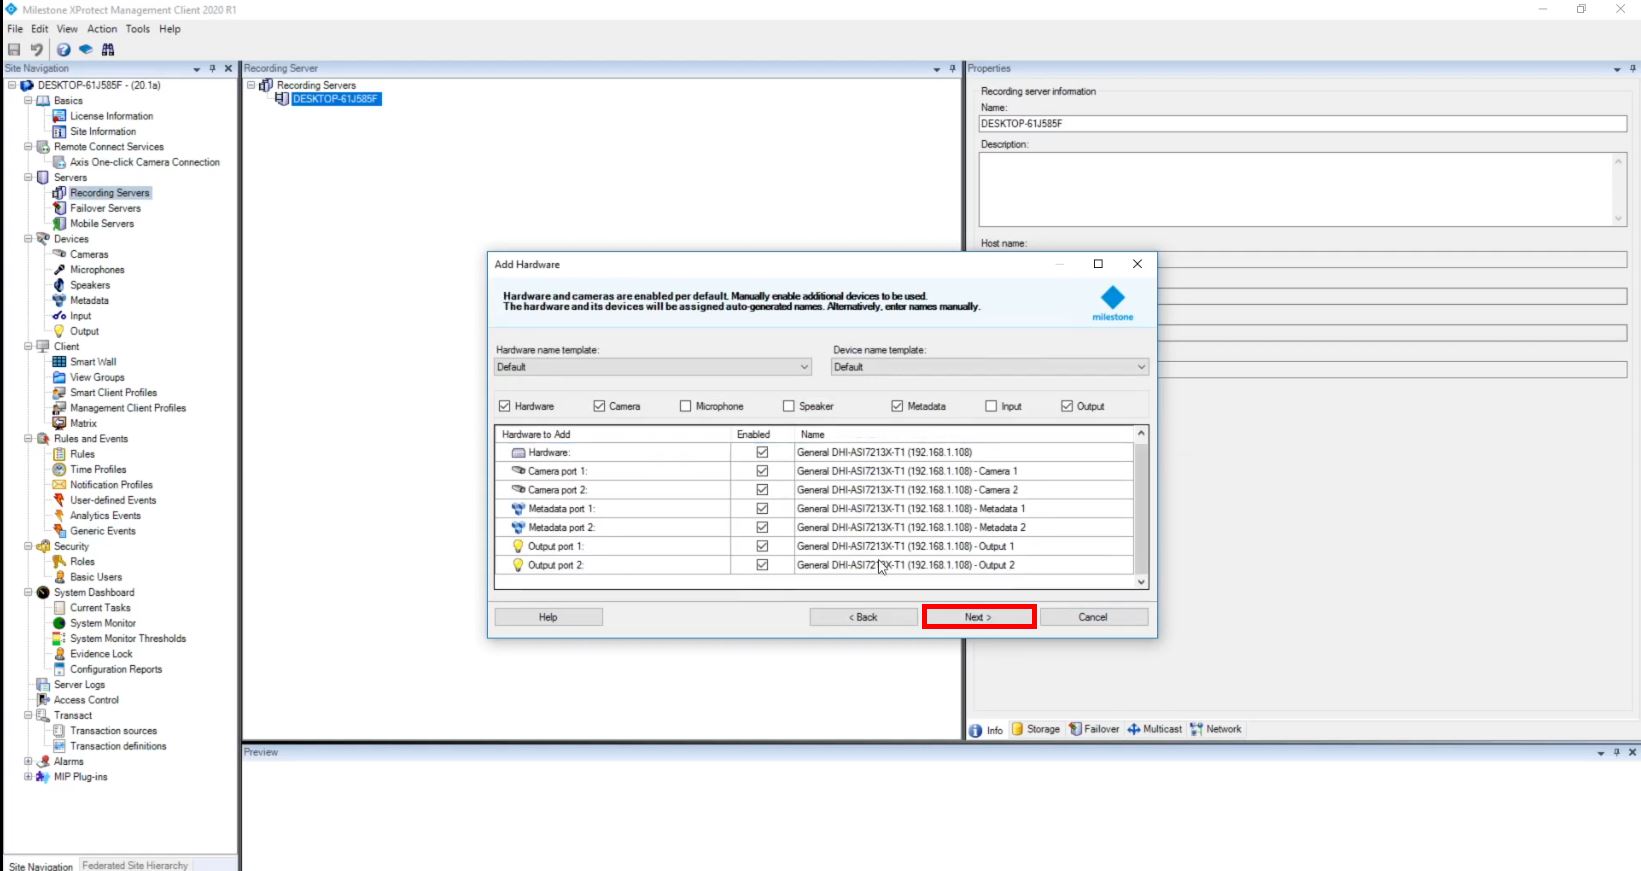
Task: Disable the Output port 1 Enabled checkbox
Action: click(x=762, y=546)
